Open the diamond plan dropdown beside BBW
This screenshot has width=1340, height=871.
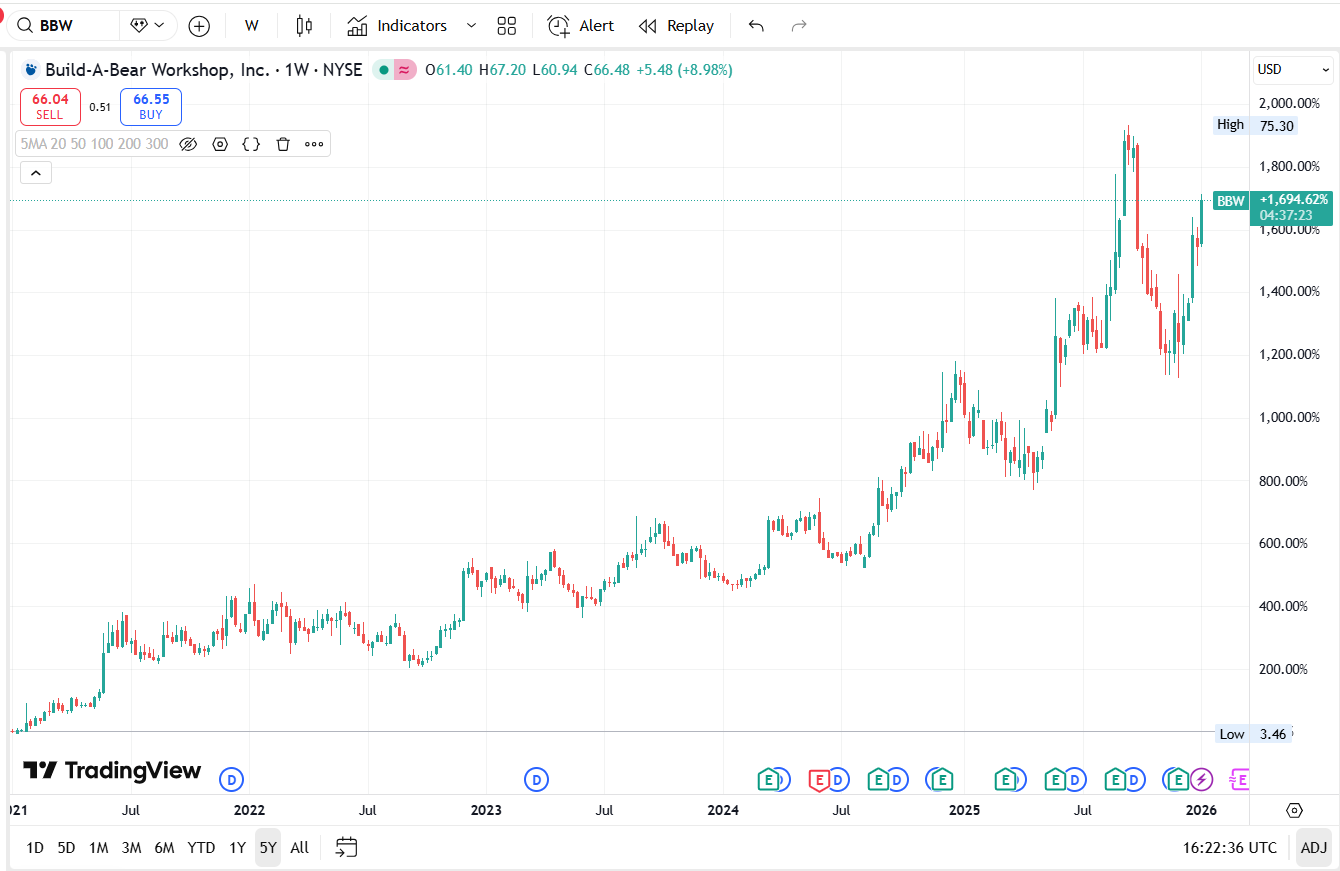click(148, 26)
